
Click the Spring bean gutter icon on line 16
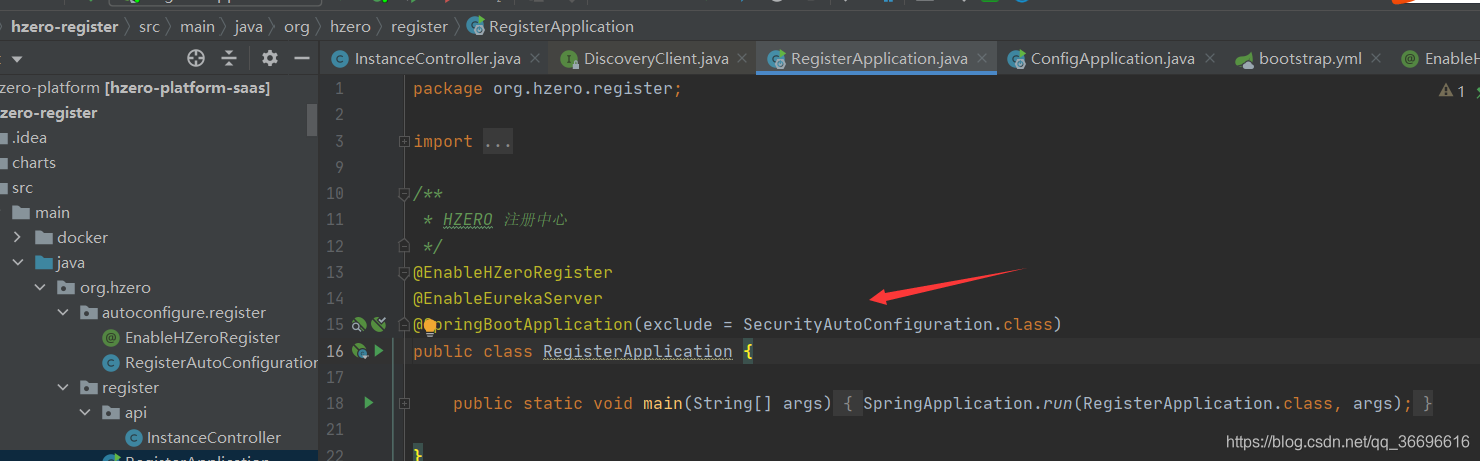[360, 351]
